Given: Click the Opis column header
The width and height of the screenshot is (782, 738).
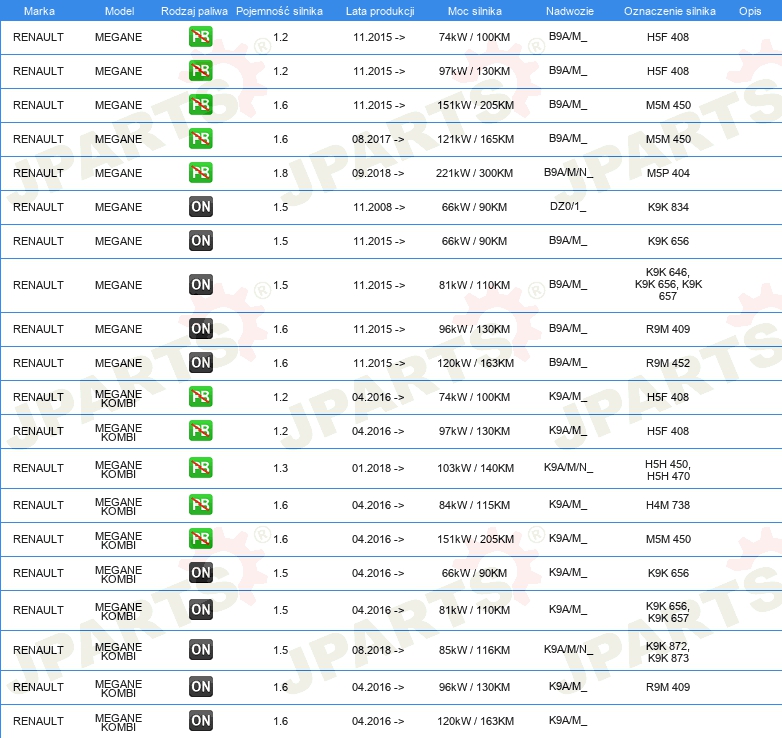Looking at the screenshot, I should coord(750,11).
